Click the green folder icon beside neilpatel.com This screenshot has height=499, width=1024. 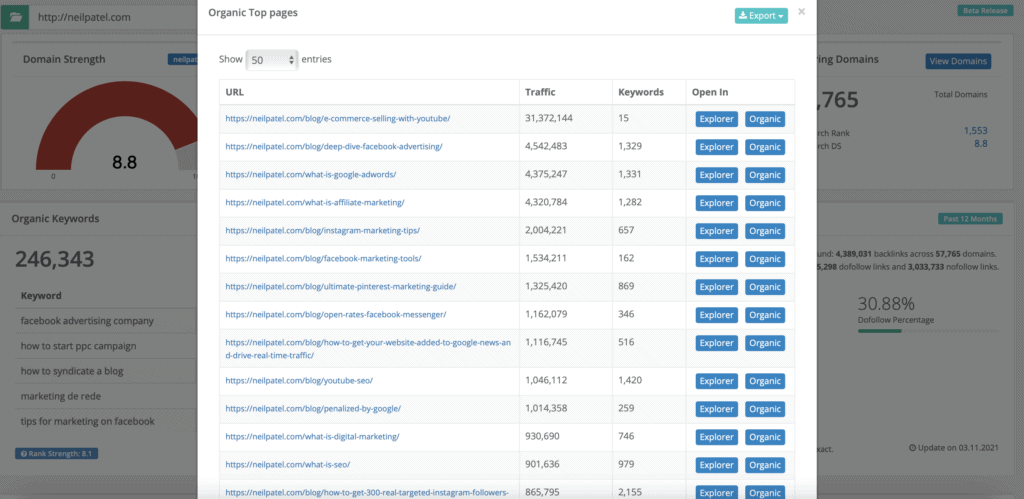14,17
